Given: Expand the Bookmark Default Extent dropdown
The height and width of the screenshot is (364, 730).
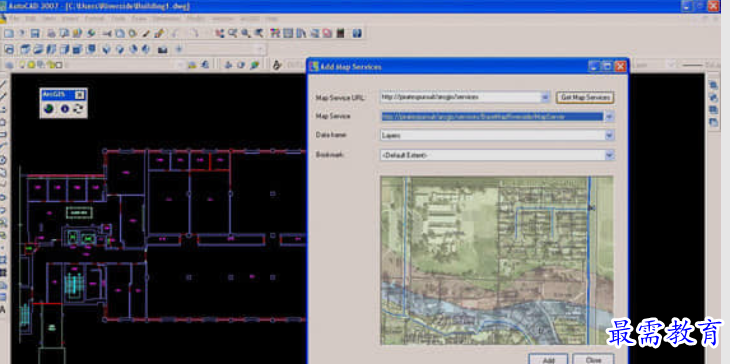Looking at the screenshot, I should [x=609, y=155].
